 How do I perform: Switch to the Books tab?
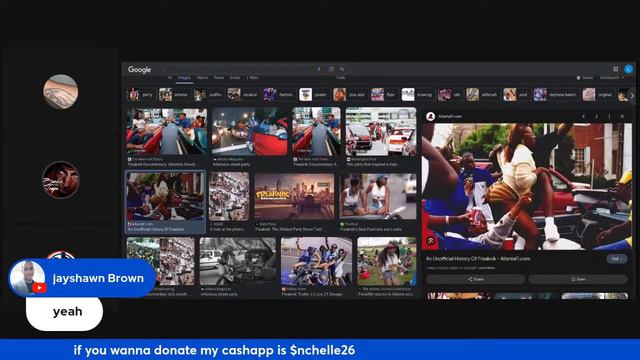click(x=235, y=78)
